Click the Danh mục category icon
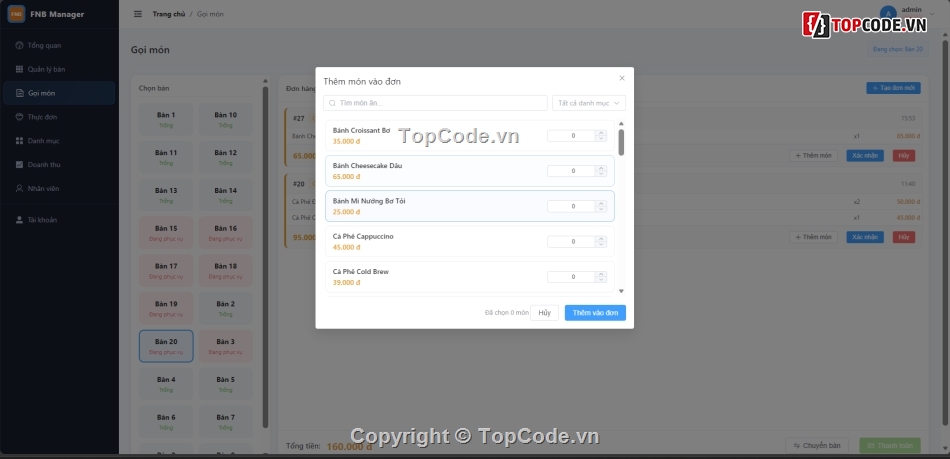Viewport: 950px width, 459px height. (x=19, y=141)
